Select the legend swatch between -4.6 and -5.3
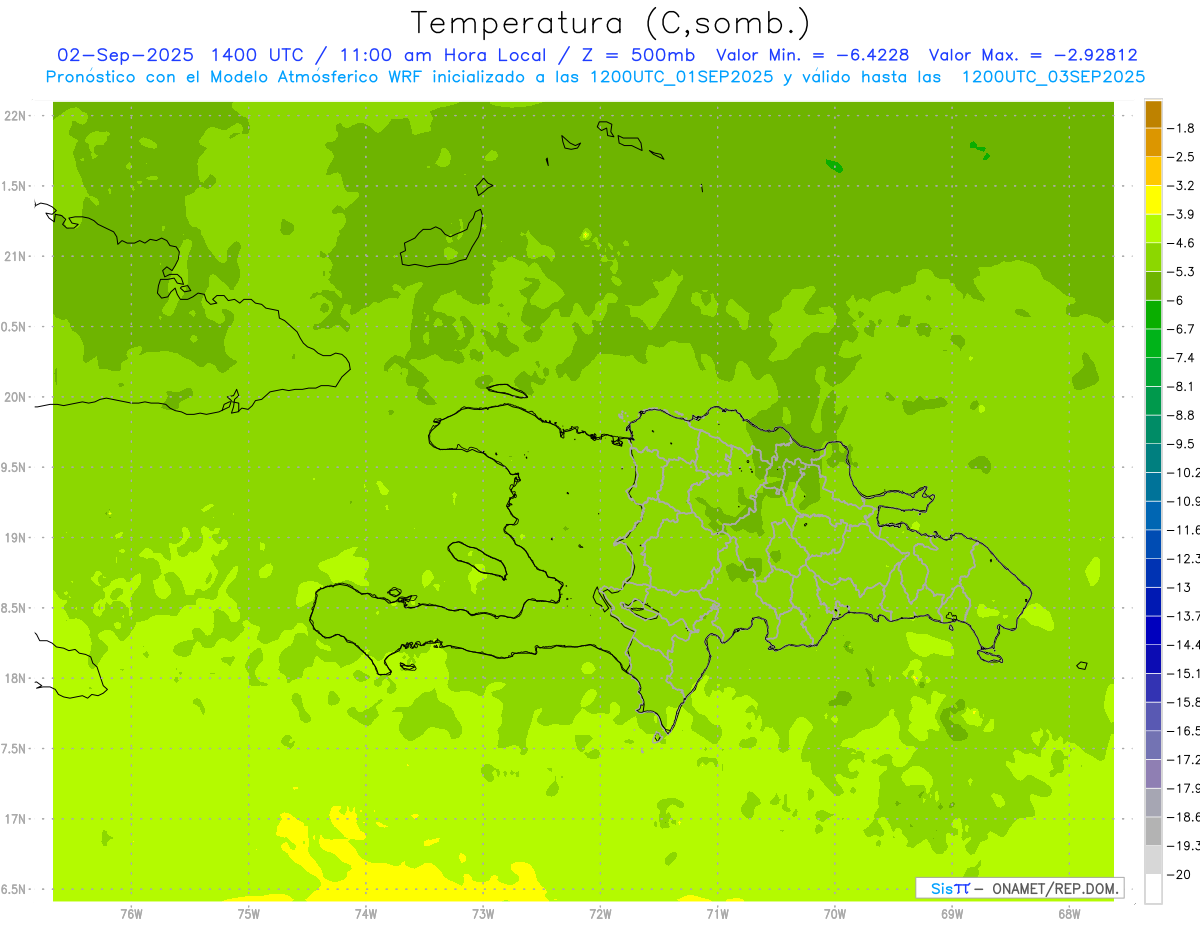 (1153, 257)
